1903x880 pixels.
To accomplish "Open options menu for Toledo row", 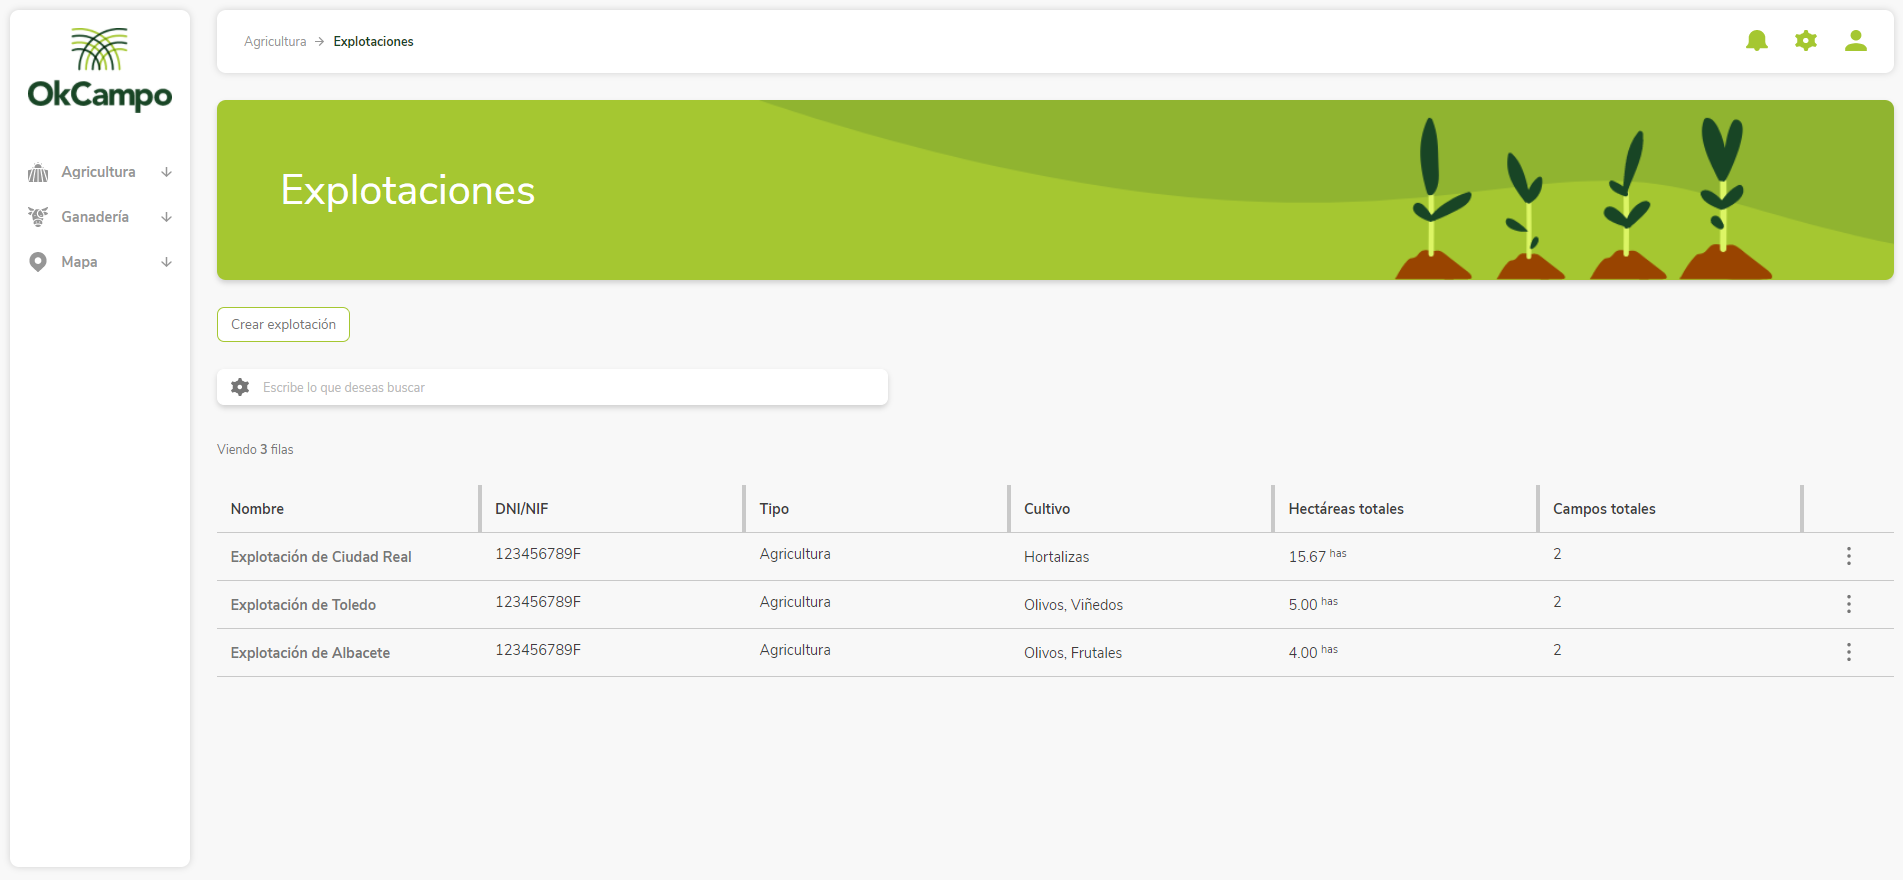I will click(1848, 604).
